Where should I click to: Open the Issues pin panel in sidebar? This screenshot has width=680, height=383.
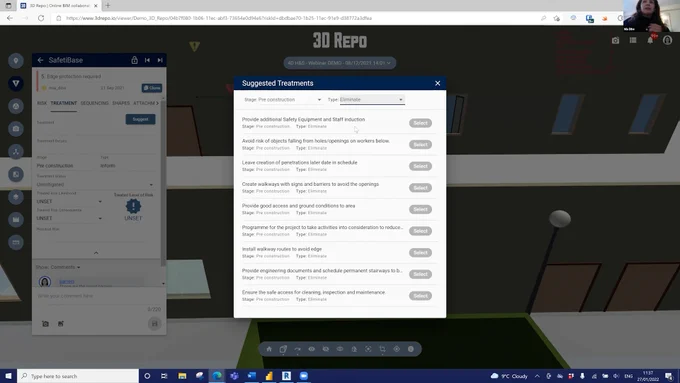click(x=16, y=61)
